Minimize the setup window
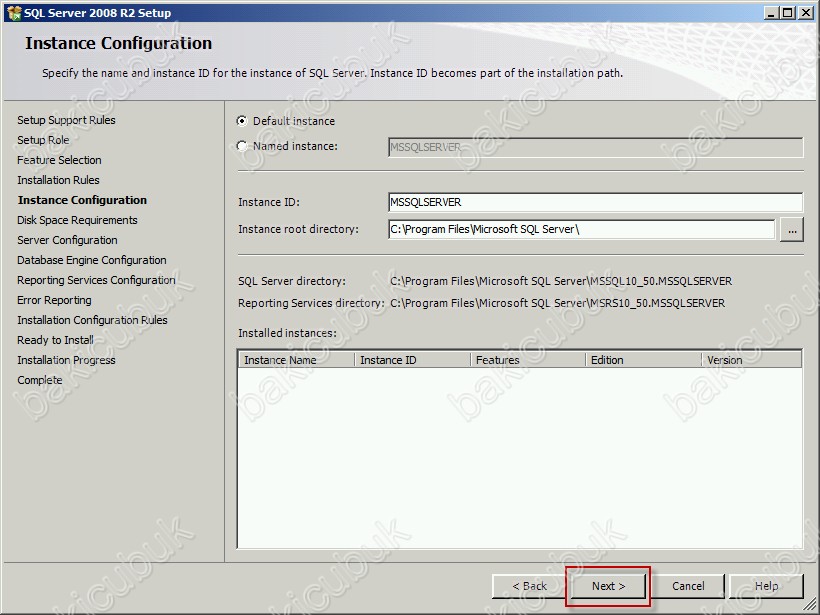Image resolution: width=820 pixels, height=615 pixels. coord(771,13)
